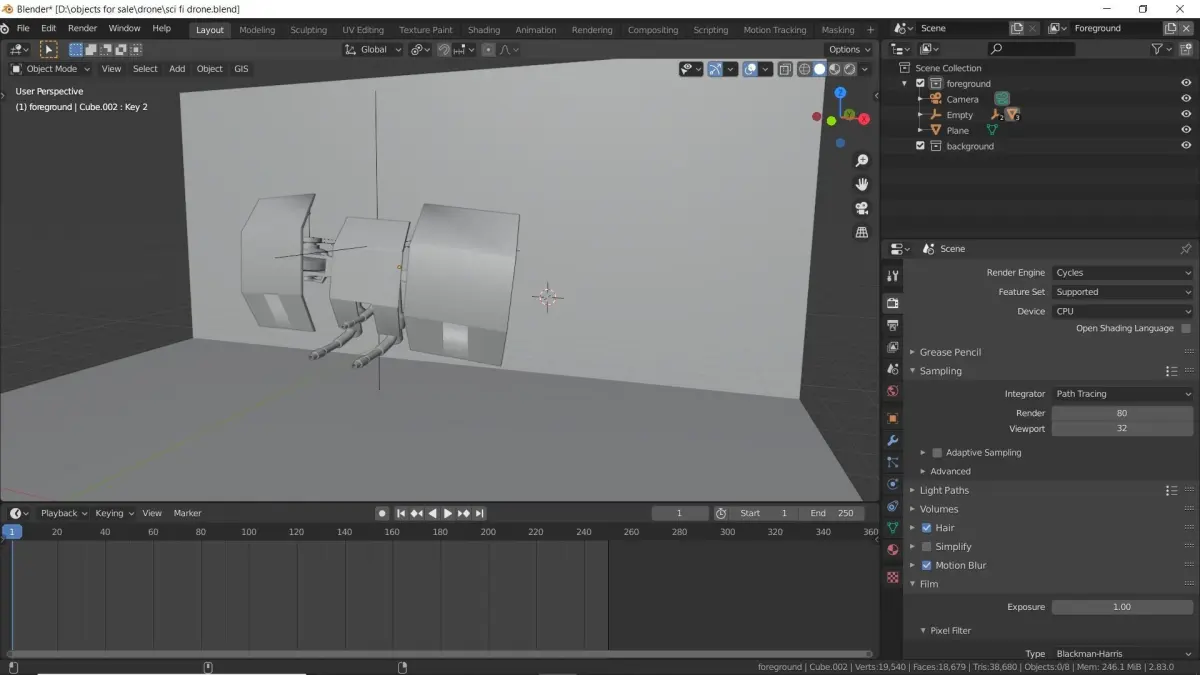Toggle visibility eye for background collection
Viewport: 1200px width, 675px height.
coord(1186,146)
